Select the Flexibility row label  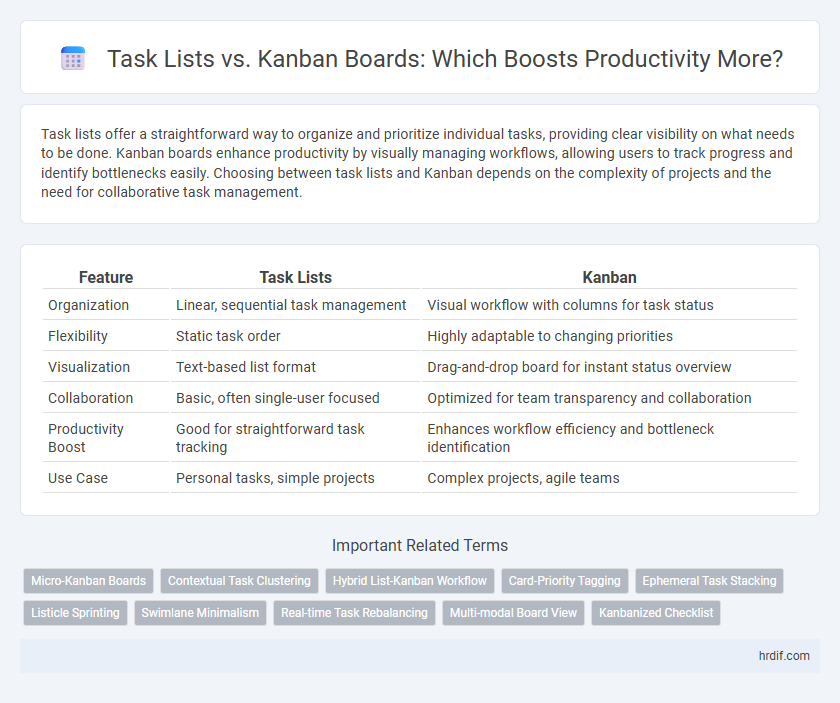[x=78, y=336]
